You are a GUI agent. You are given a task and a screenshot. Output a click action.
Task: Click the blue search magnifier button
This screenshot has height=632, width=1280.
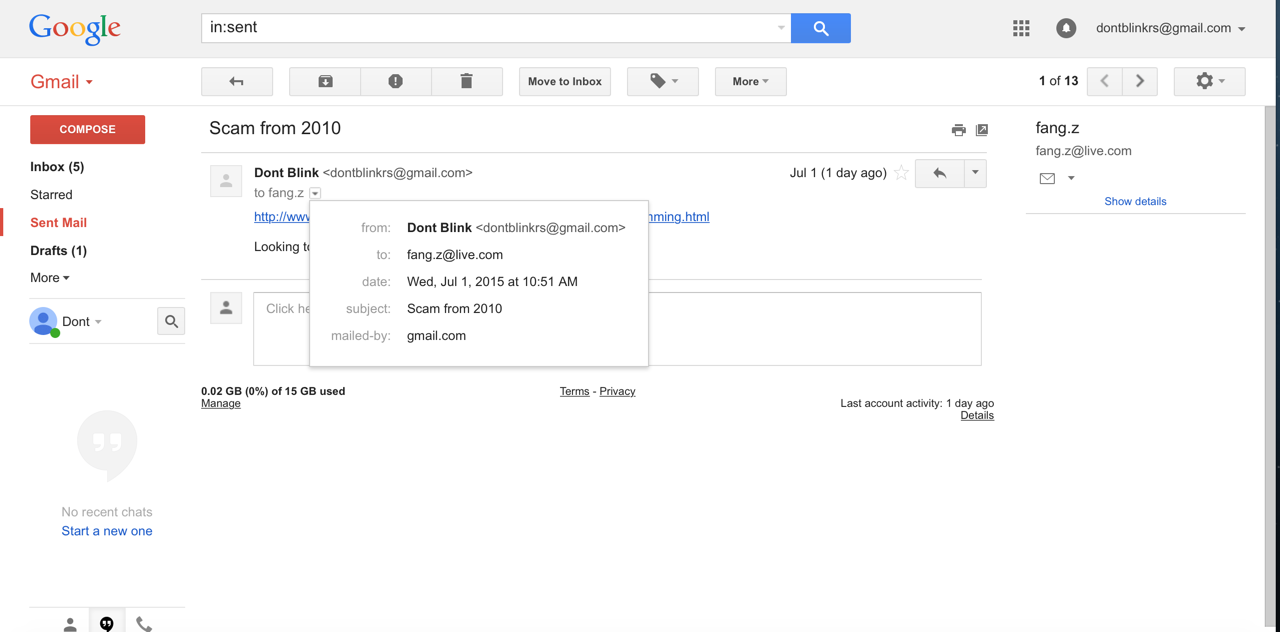pyautogui.click(x=820, y=28)
